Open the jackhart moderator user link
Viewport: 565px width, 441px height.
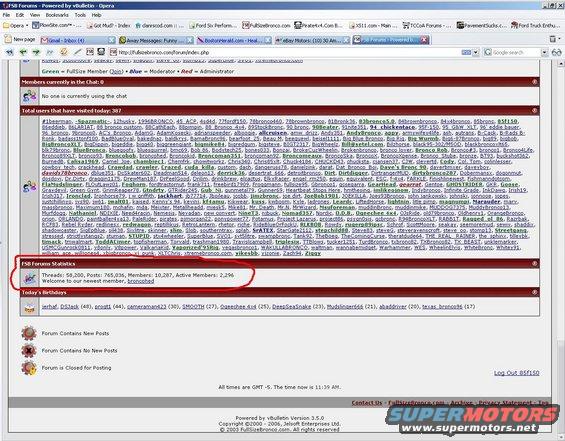pos(170,196)
